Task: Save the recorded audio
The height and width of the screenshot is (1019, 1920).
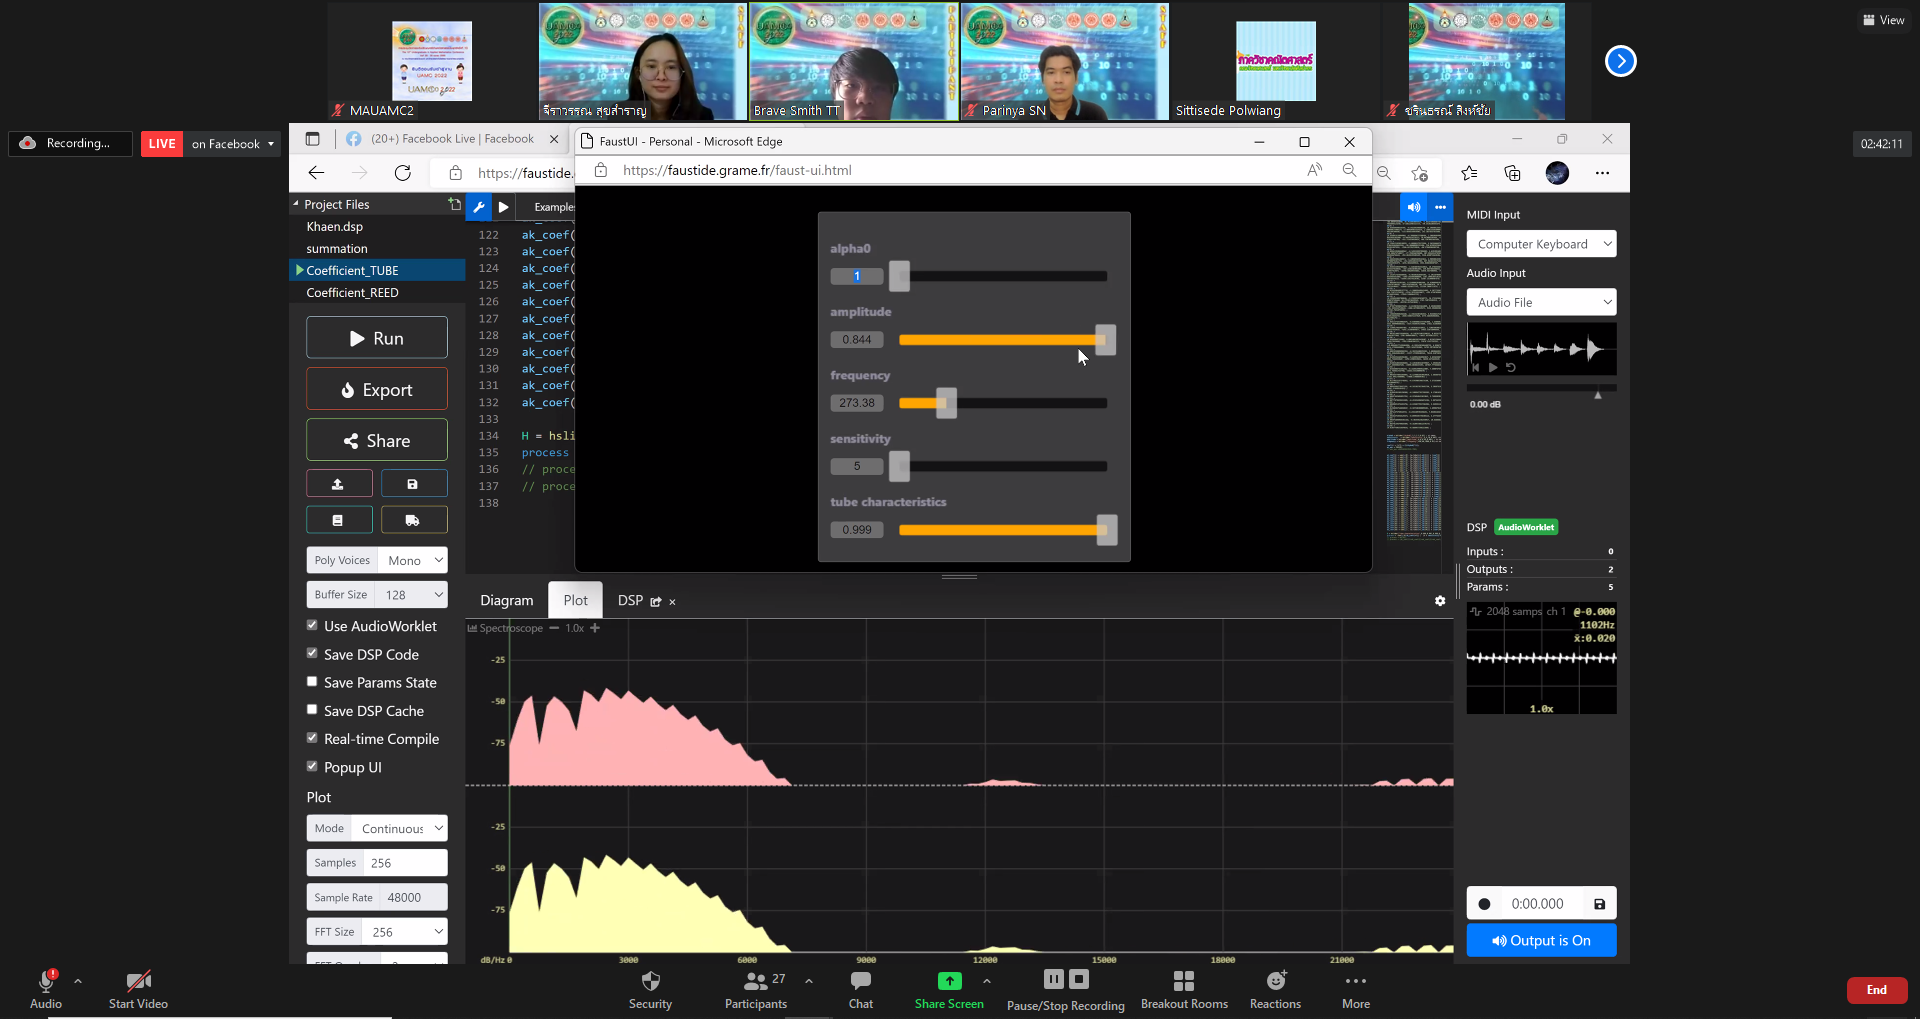Action: click(1599, 904)
